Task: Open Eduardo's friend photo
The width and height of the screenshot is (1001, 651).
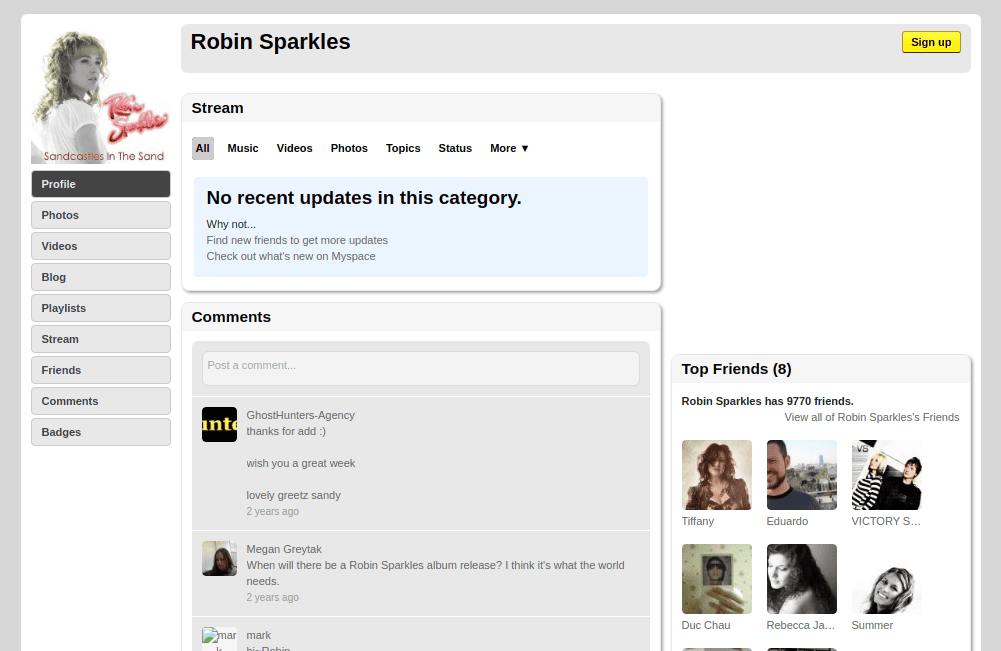Action: 801,475
